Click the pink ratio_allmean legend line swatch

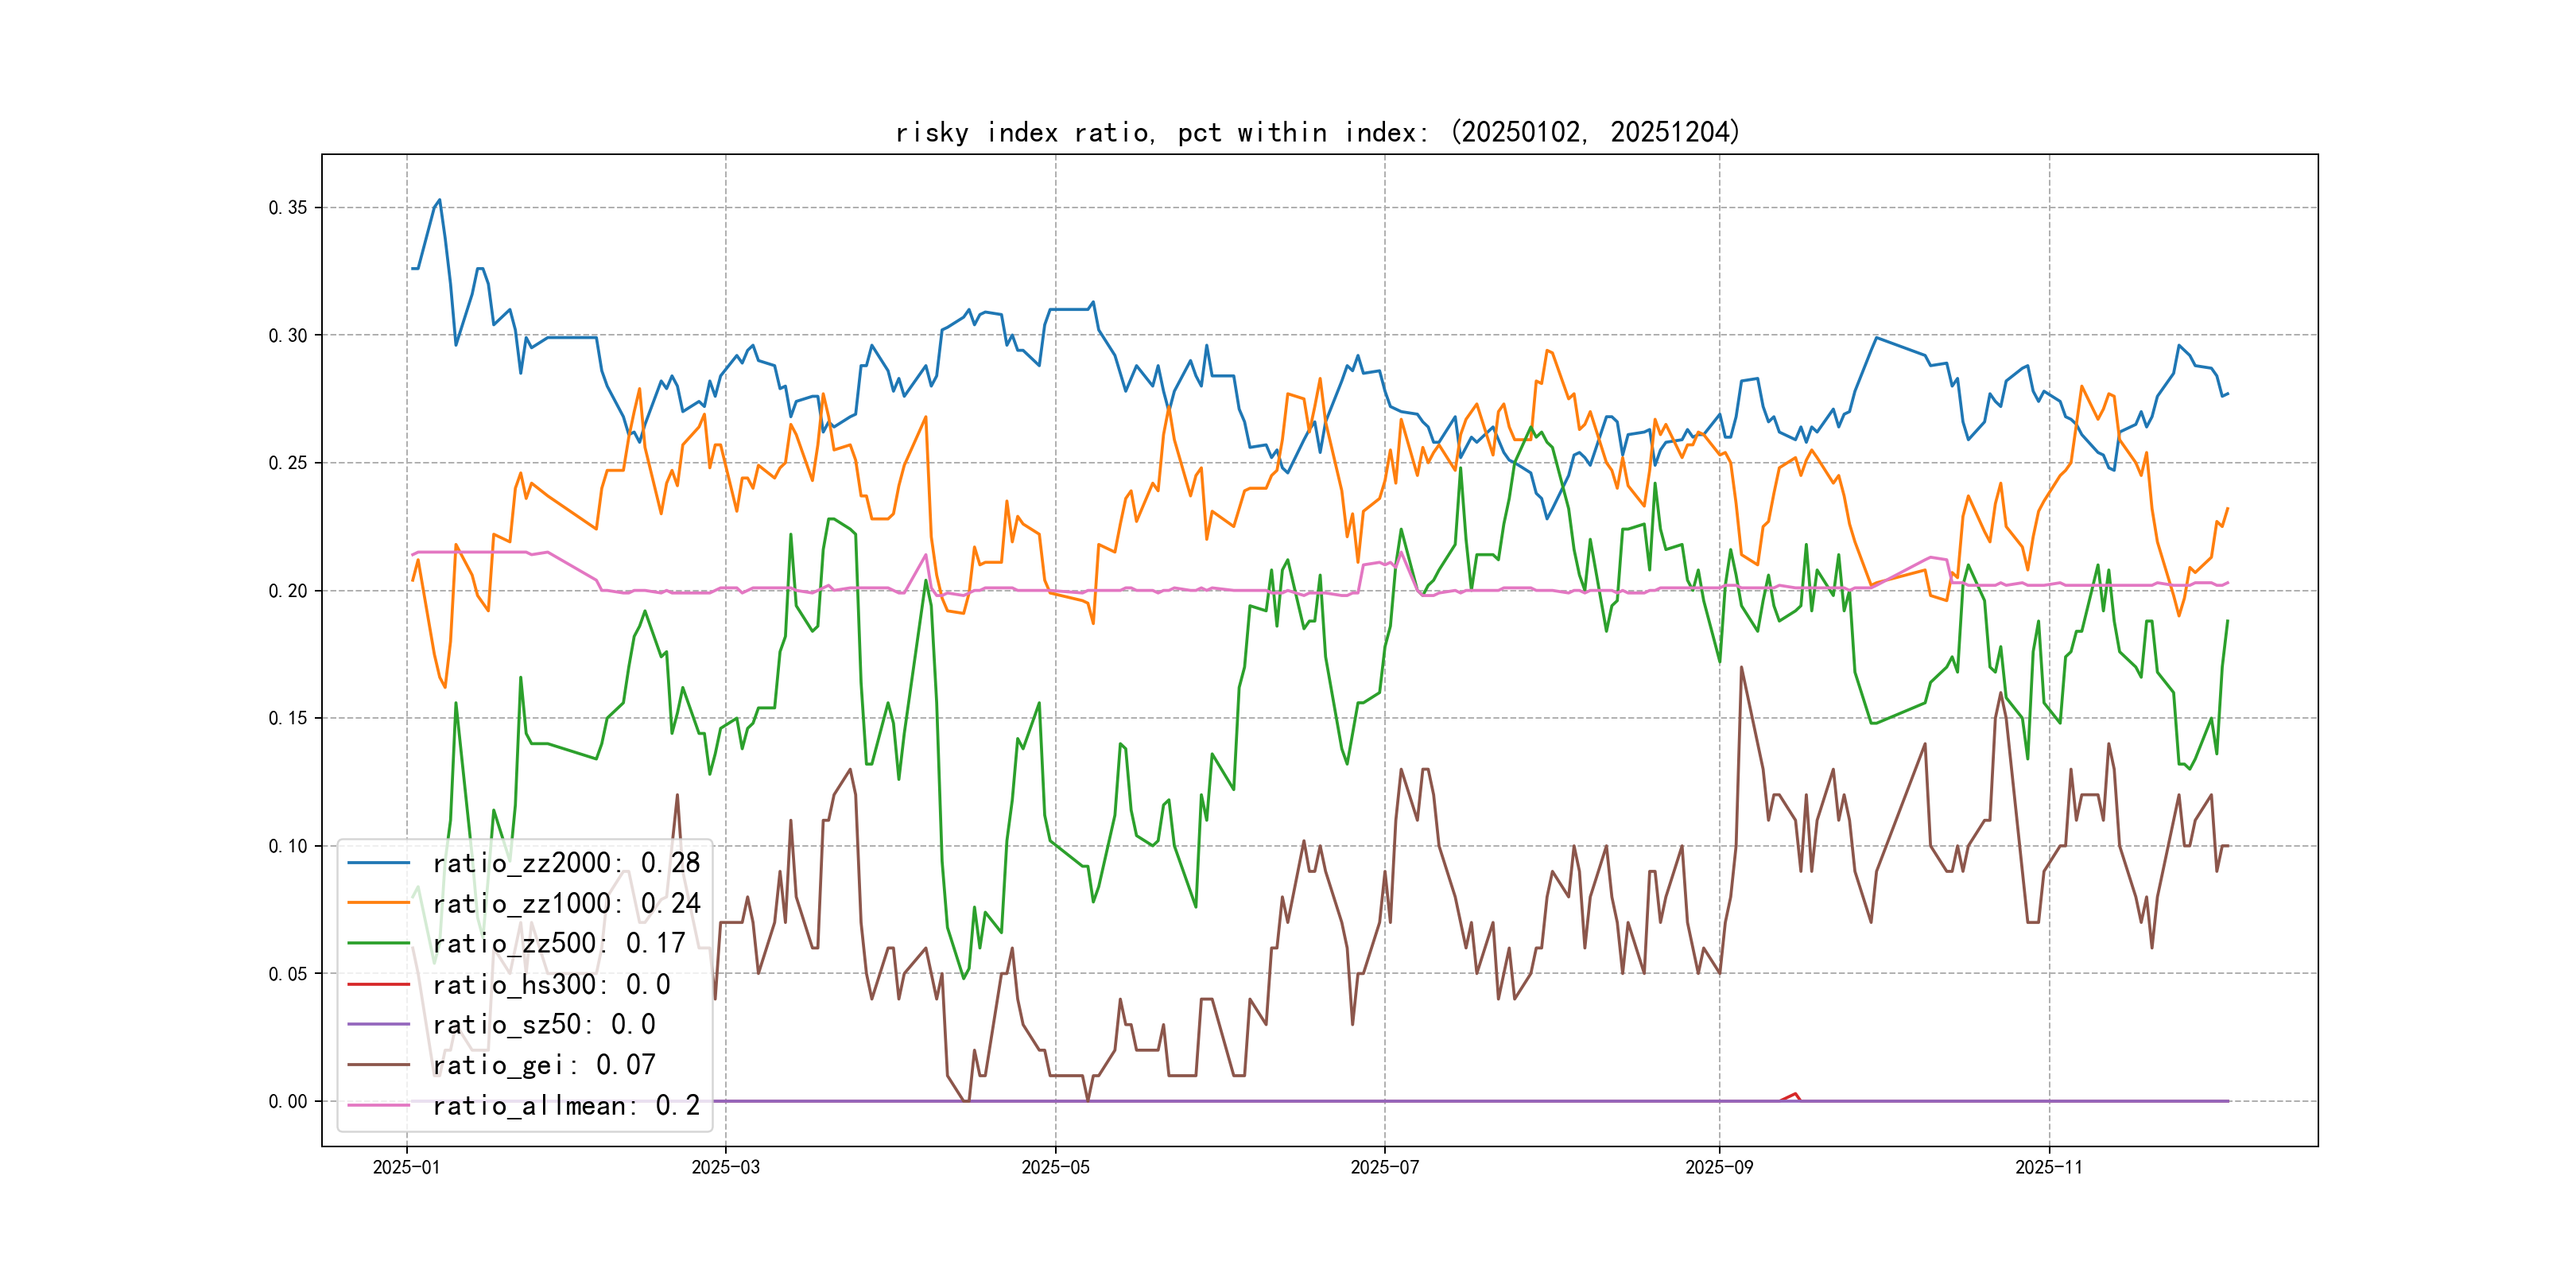tap(378, 1105)
